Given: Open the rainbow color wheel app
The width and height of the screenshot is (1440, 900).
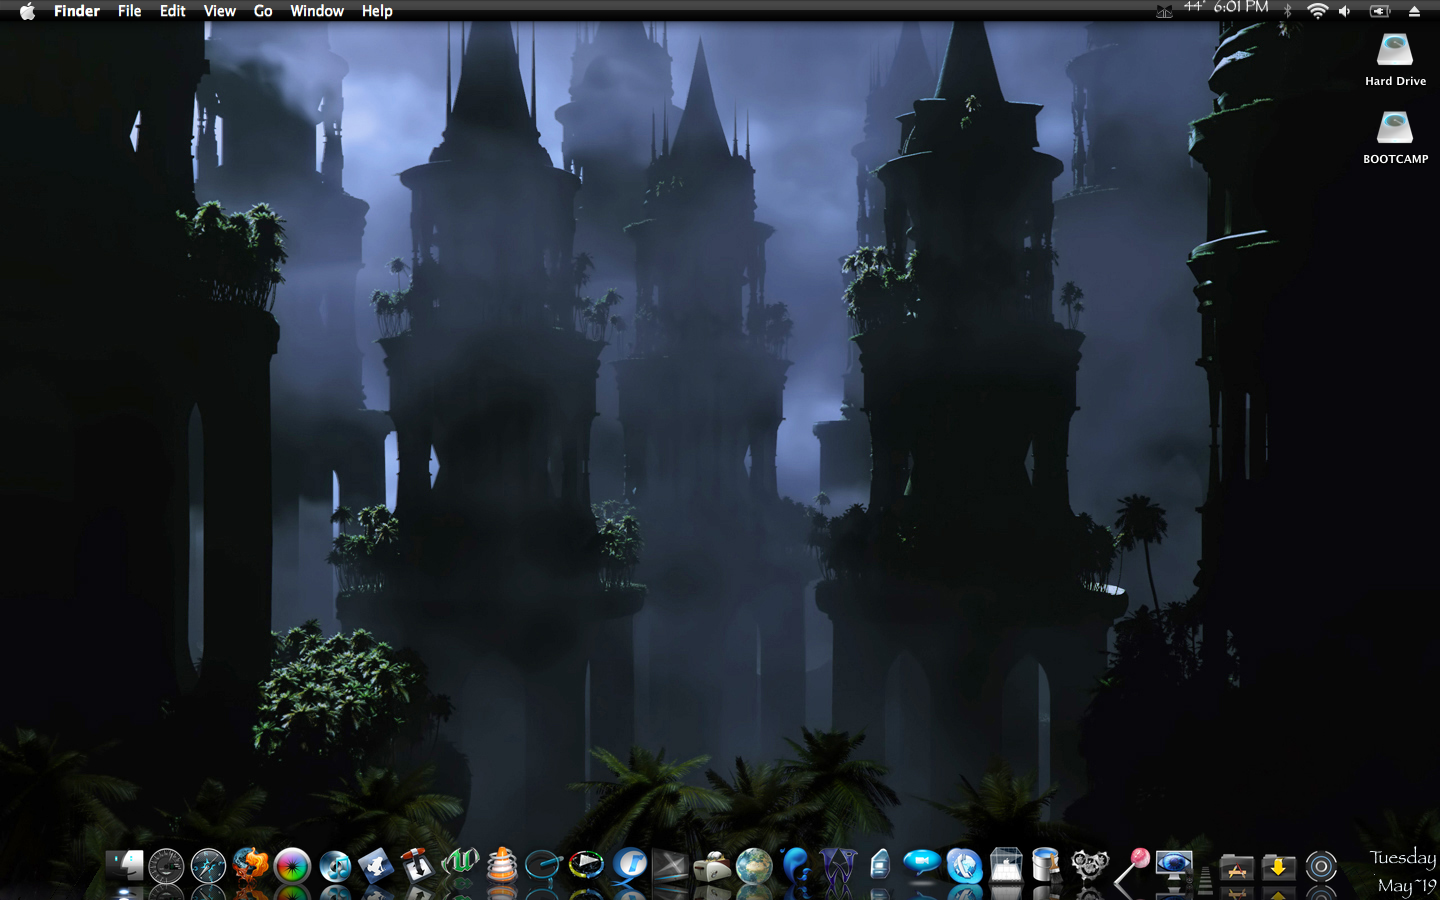Looking at the screenshot, I should click(292, 866).
